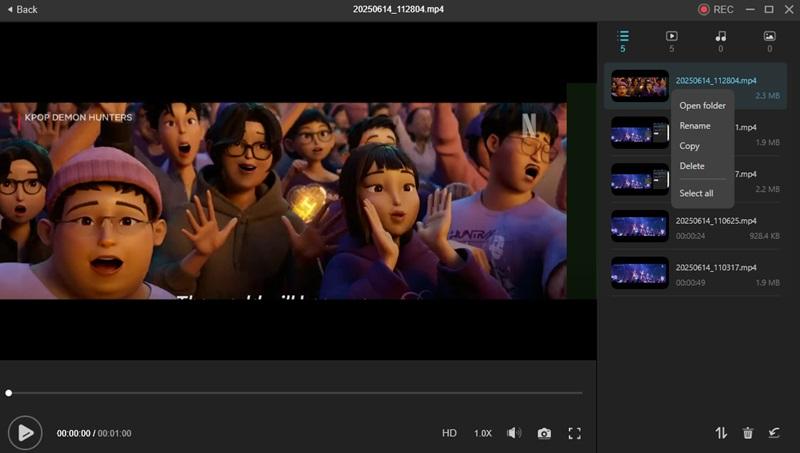The width and height of the screenshot is (800, 453).
Task: Change the HD quality setting
Action: [449, 433]
